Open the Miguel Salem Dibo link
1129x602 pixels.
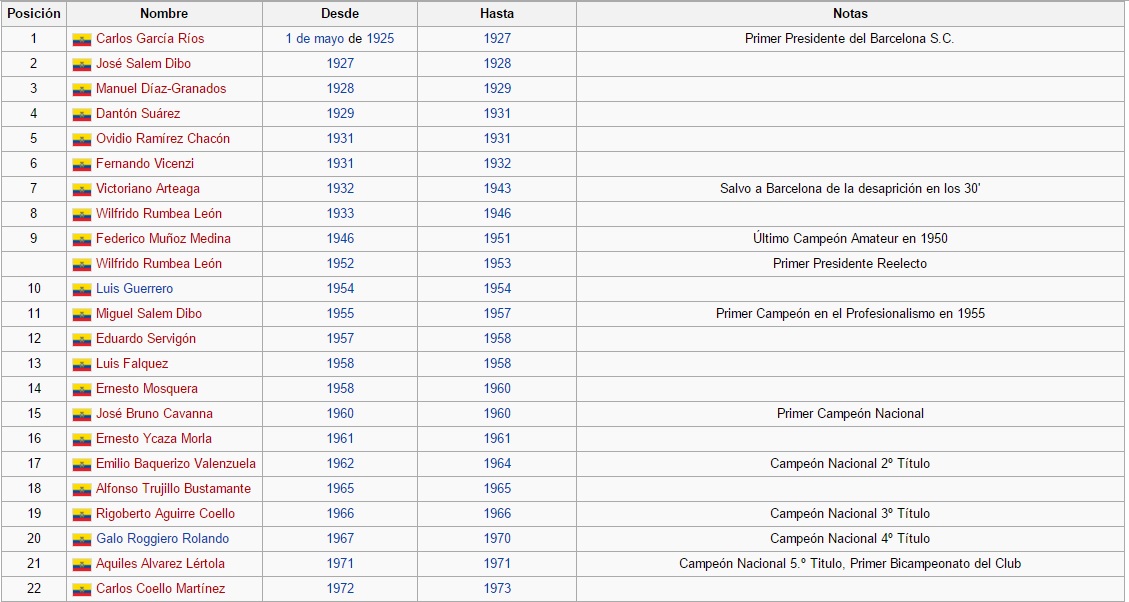click(x=149, y=314)
